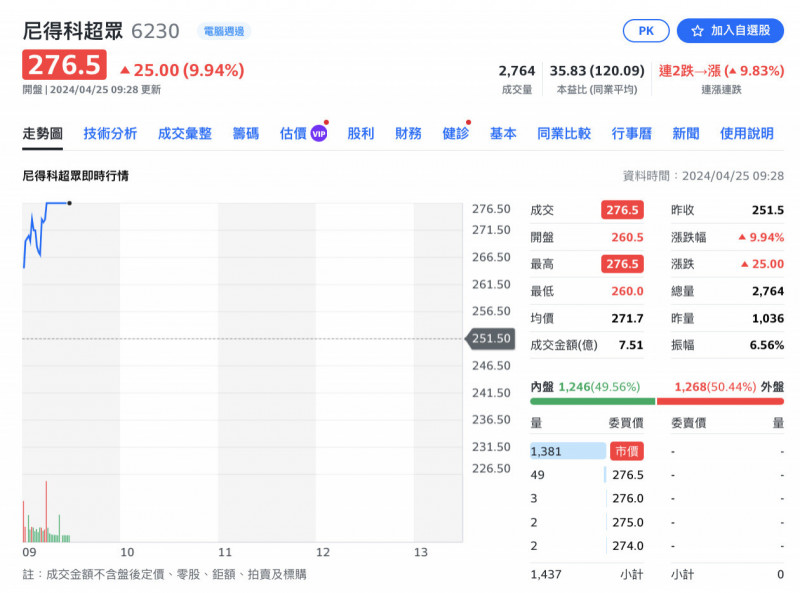
Task: Click the 275.0 bid price row
Action: (587, 522)
